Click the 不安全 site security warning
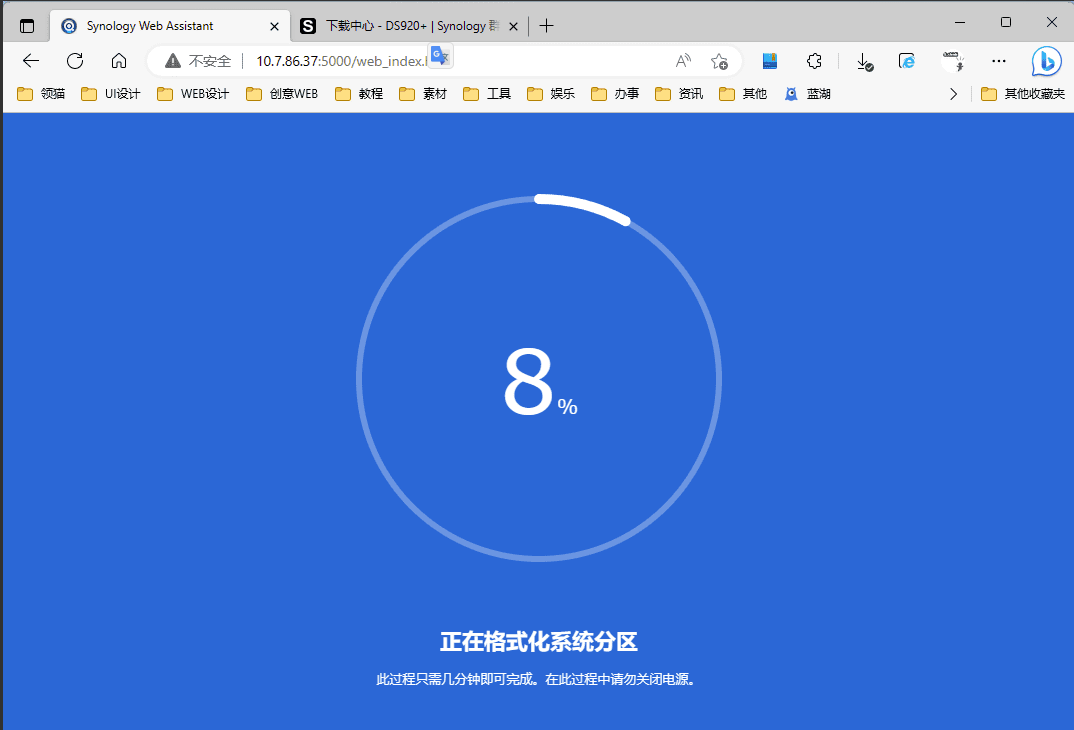 (x=199, y=61)
